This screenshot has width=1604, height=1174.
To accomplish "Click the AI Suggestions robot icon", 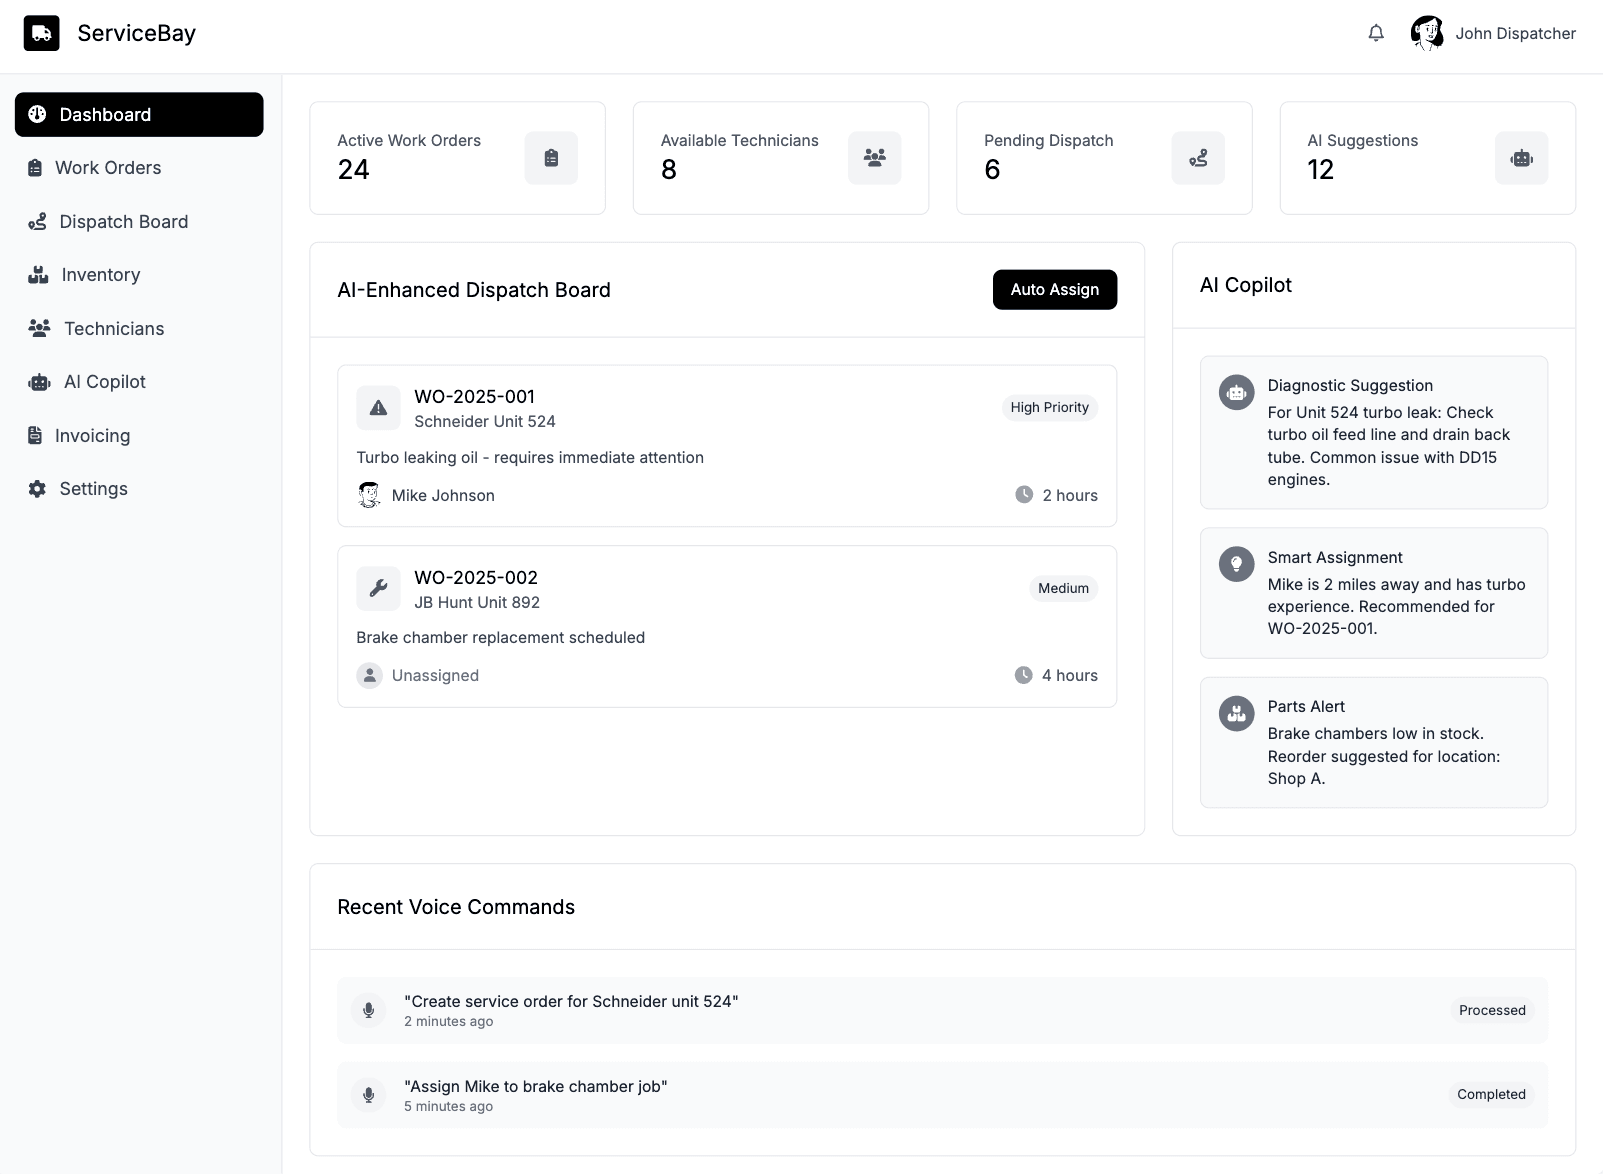I will 1521,158.
